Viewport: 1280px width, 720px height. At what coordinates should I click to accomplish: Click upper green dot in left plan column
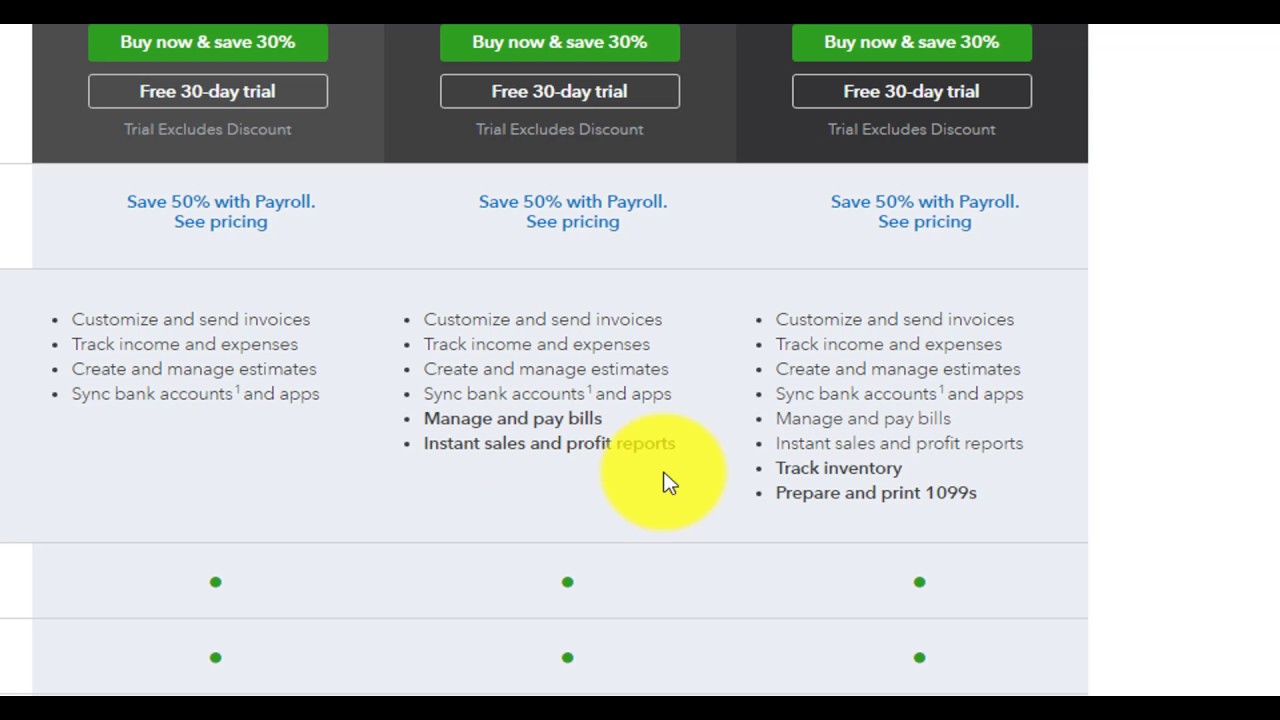[x=215, y=582]
